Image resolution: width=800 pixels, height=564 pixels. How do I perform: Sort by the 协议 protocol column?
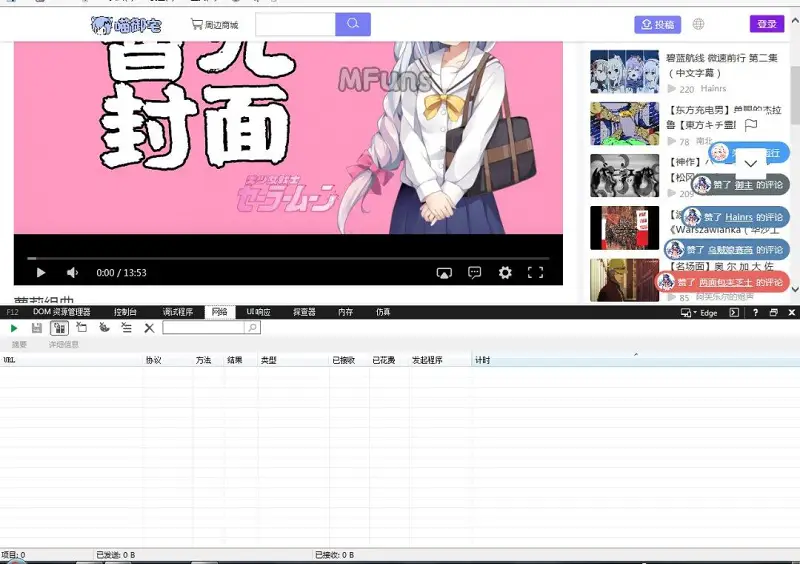tap(168, 360)
